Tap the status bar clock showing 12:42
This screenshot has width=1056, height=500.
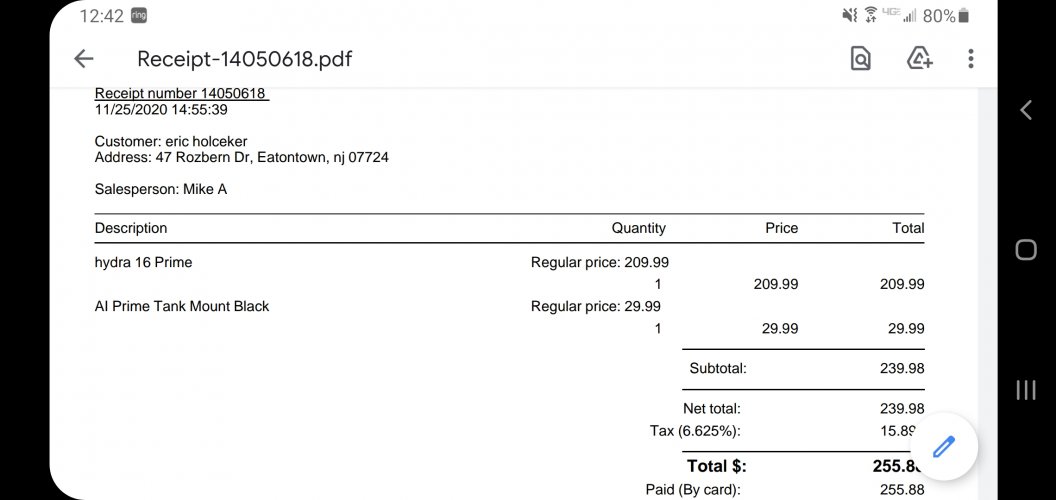pyautogui.click(x=102, y=15)
